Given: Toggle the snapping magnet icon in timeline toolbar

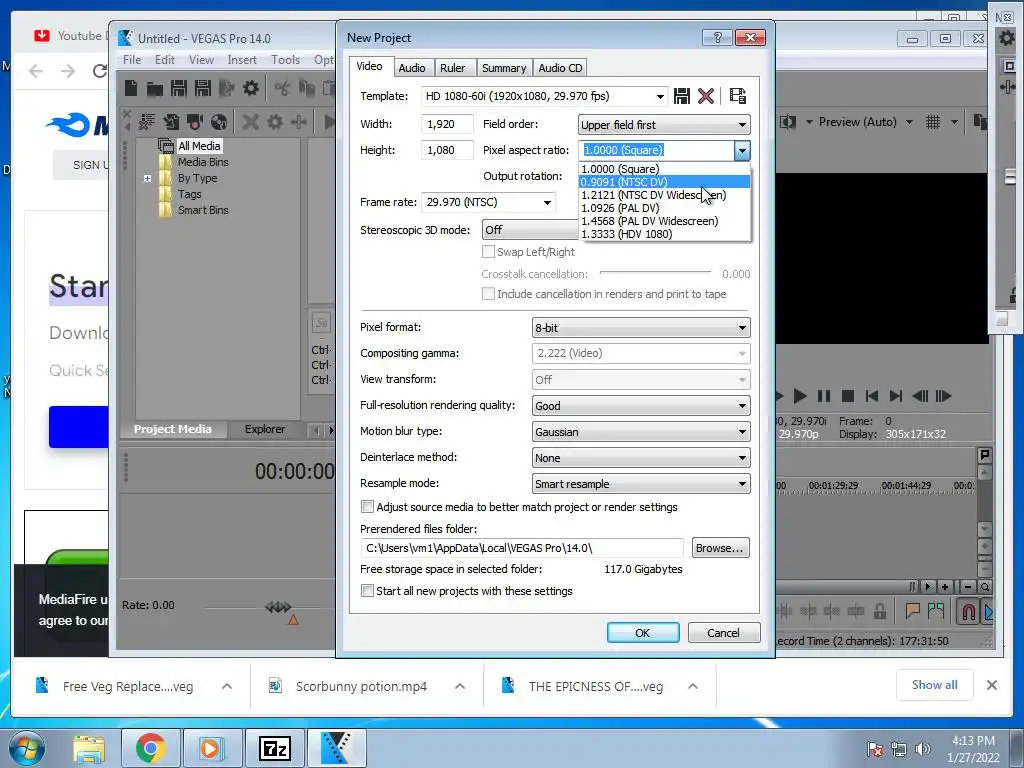Looking at the screenshot, I should click(x=968, y=612).
